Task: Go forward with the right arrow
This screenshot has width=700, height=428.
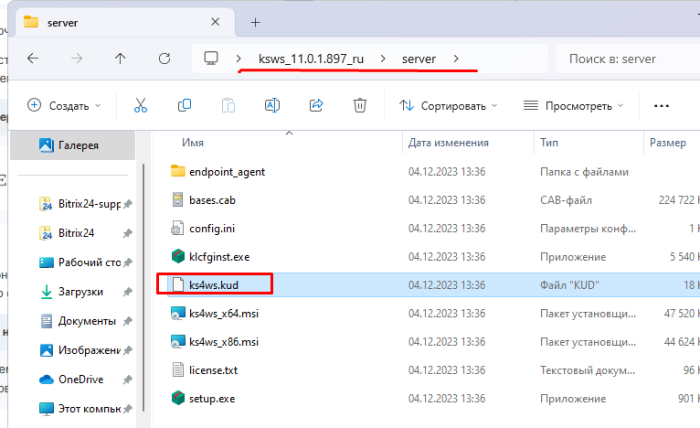Action: pos(76,58)
